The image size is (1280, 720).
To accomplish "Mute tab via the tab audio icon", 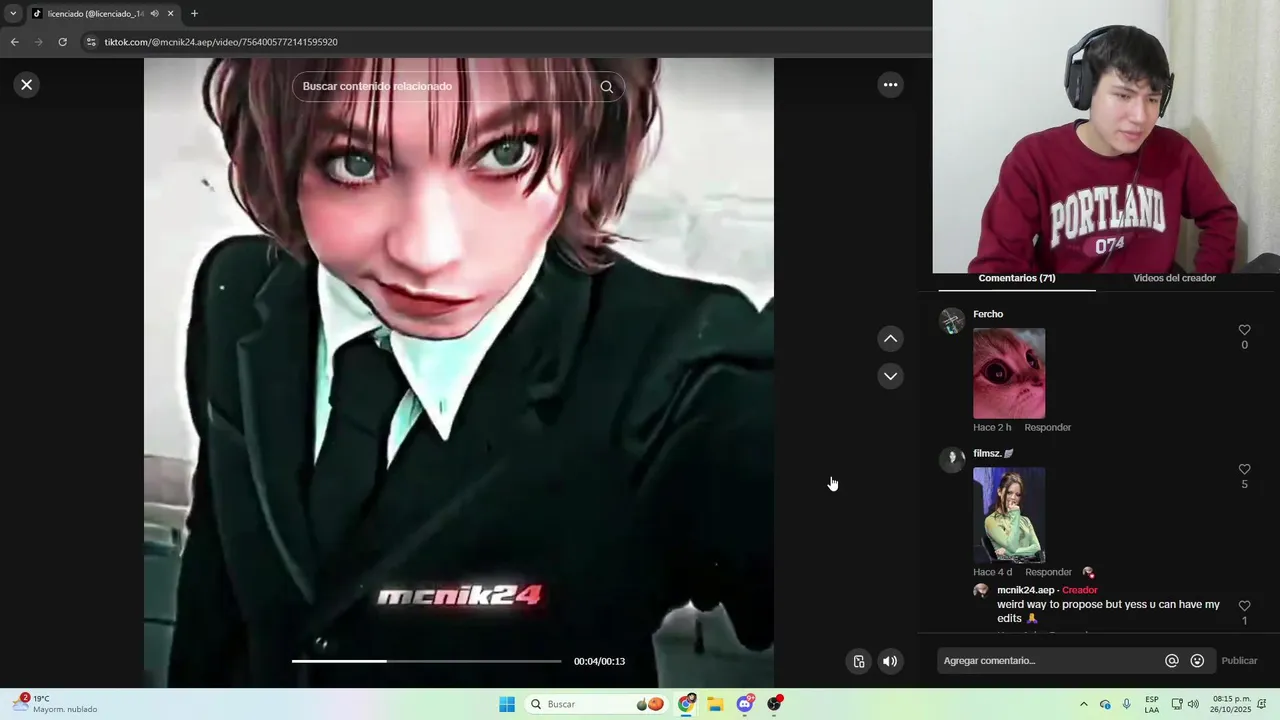I will [154, 14].
